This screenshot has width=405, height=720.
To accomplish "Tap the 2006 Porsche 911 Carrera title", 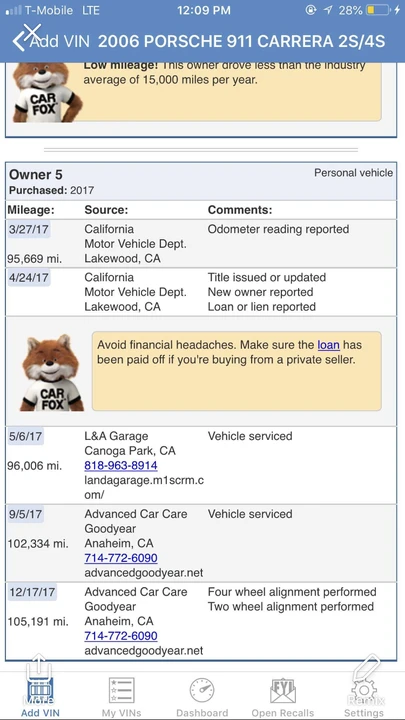I will tap(242, 42).
